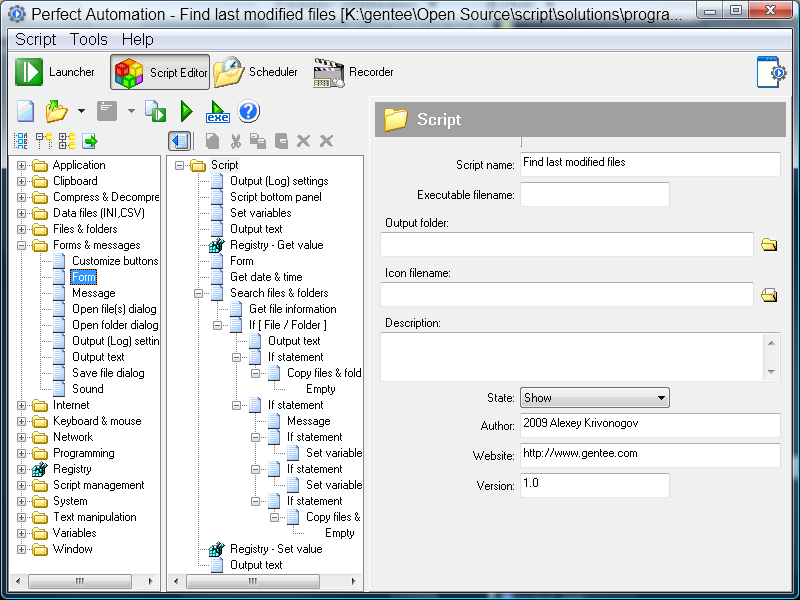Click the Launcher button
The width and height of the screenshot is (800, 600).
click(x=56, y=72)
